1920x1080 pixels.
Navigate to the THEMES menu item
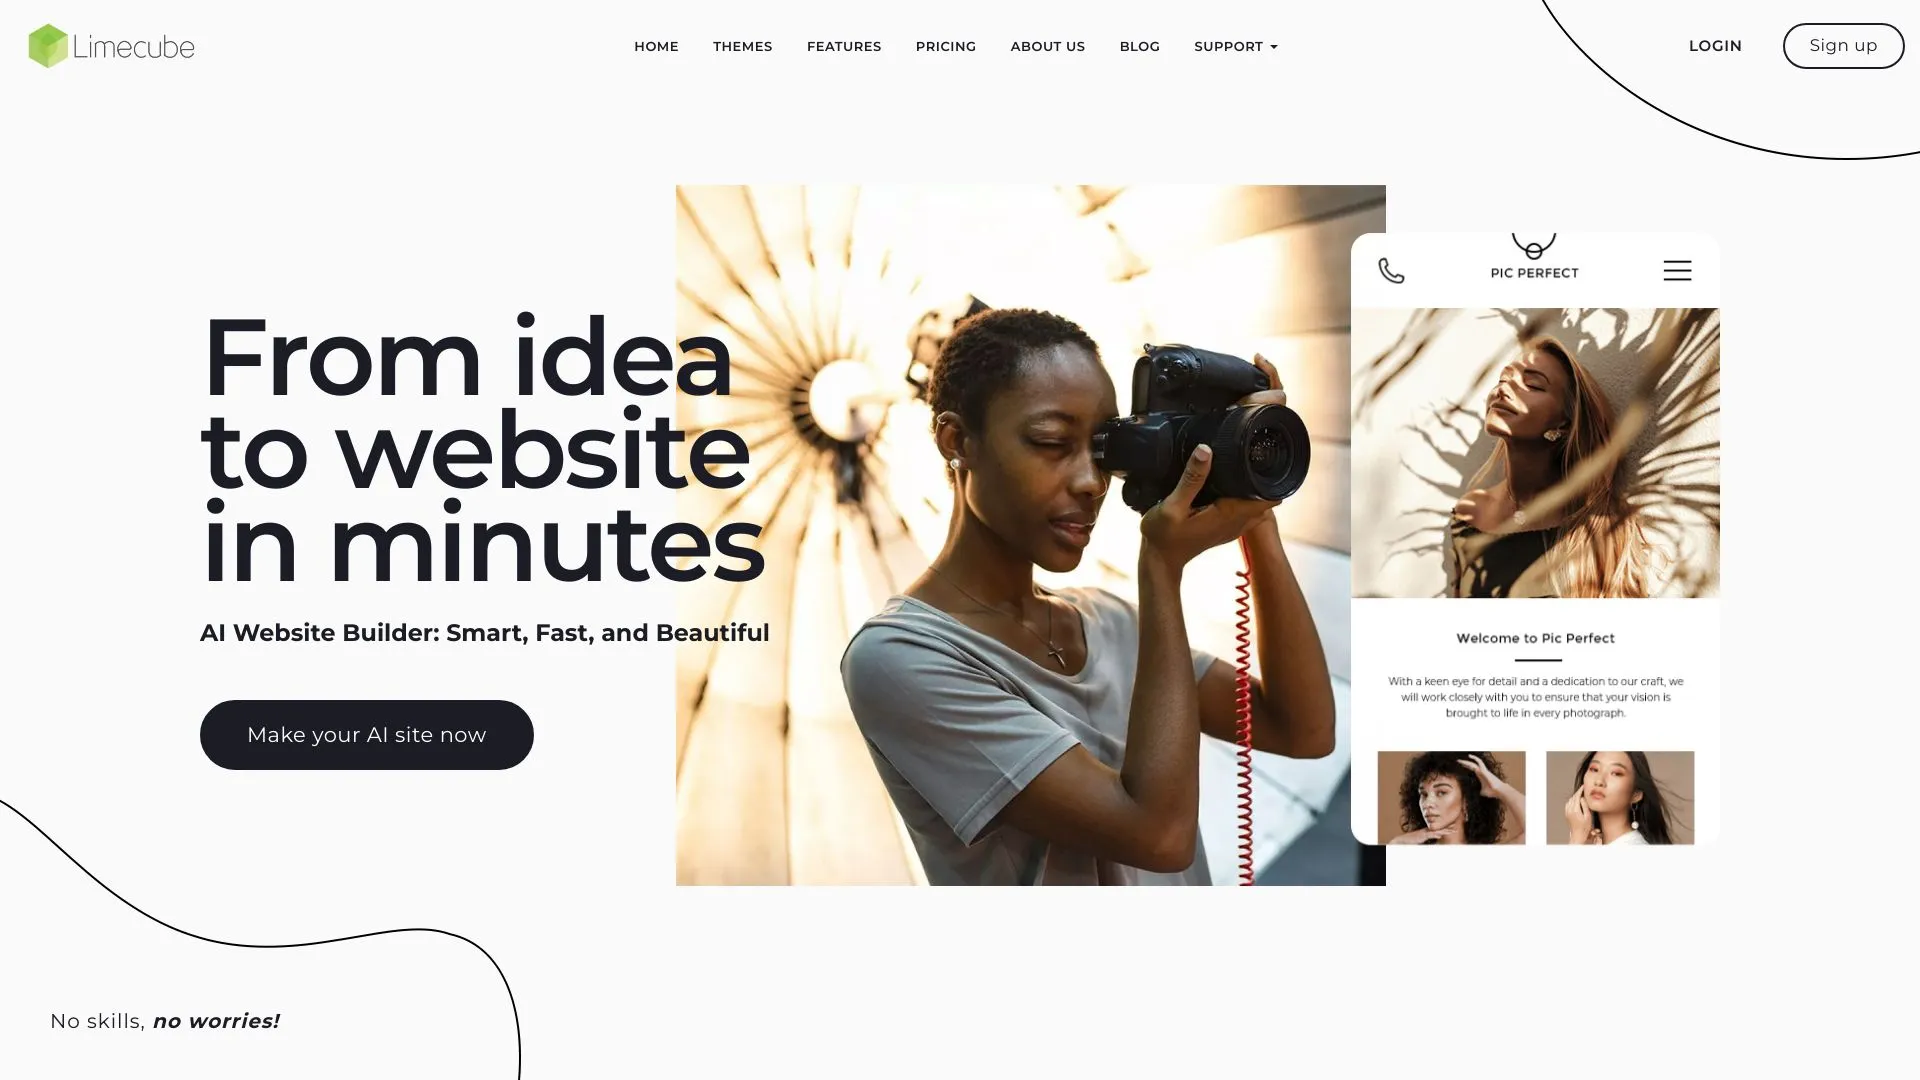pos(742,45)
